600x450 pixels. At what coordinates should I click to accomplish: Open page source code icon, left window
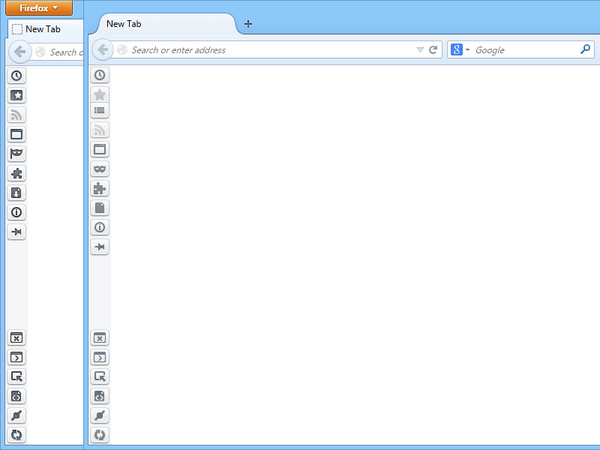[16, 396]
